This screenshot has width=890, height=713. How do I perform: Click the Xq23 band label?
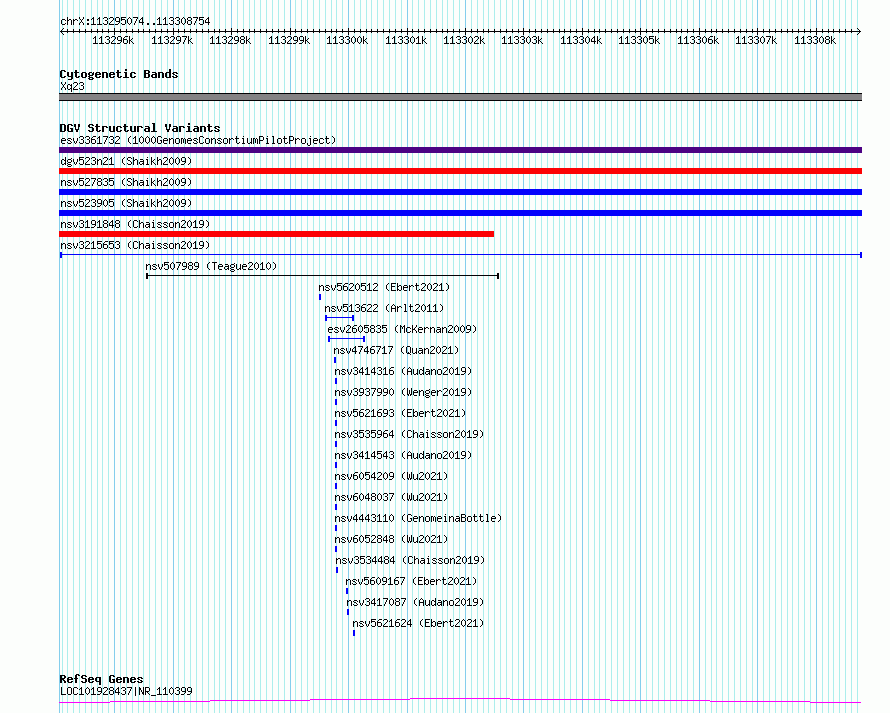tap(72, 86)
